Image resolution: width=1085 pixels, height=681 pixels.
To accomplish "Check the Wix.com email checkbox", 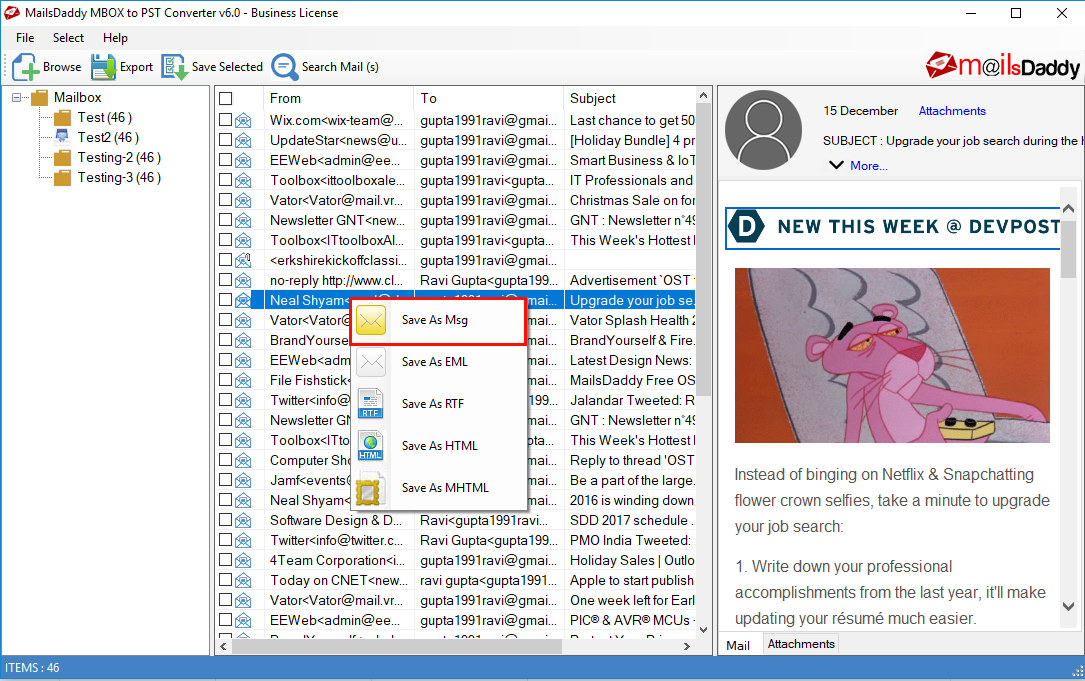I will click(x=226, y=120).
